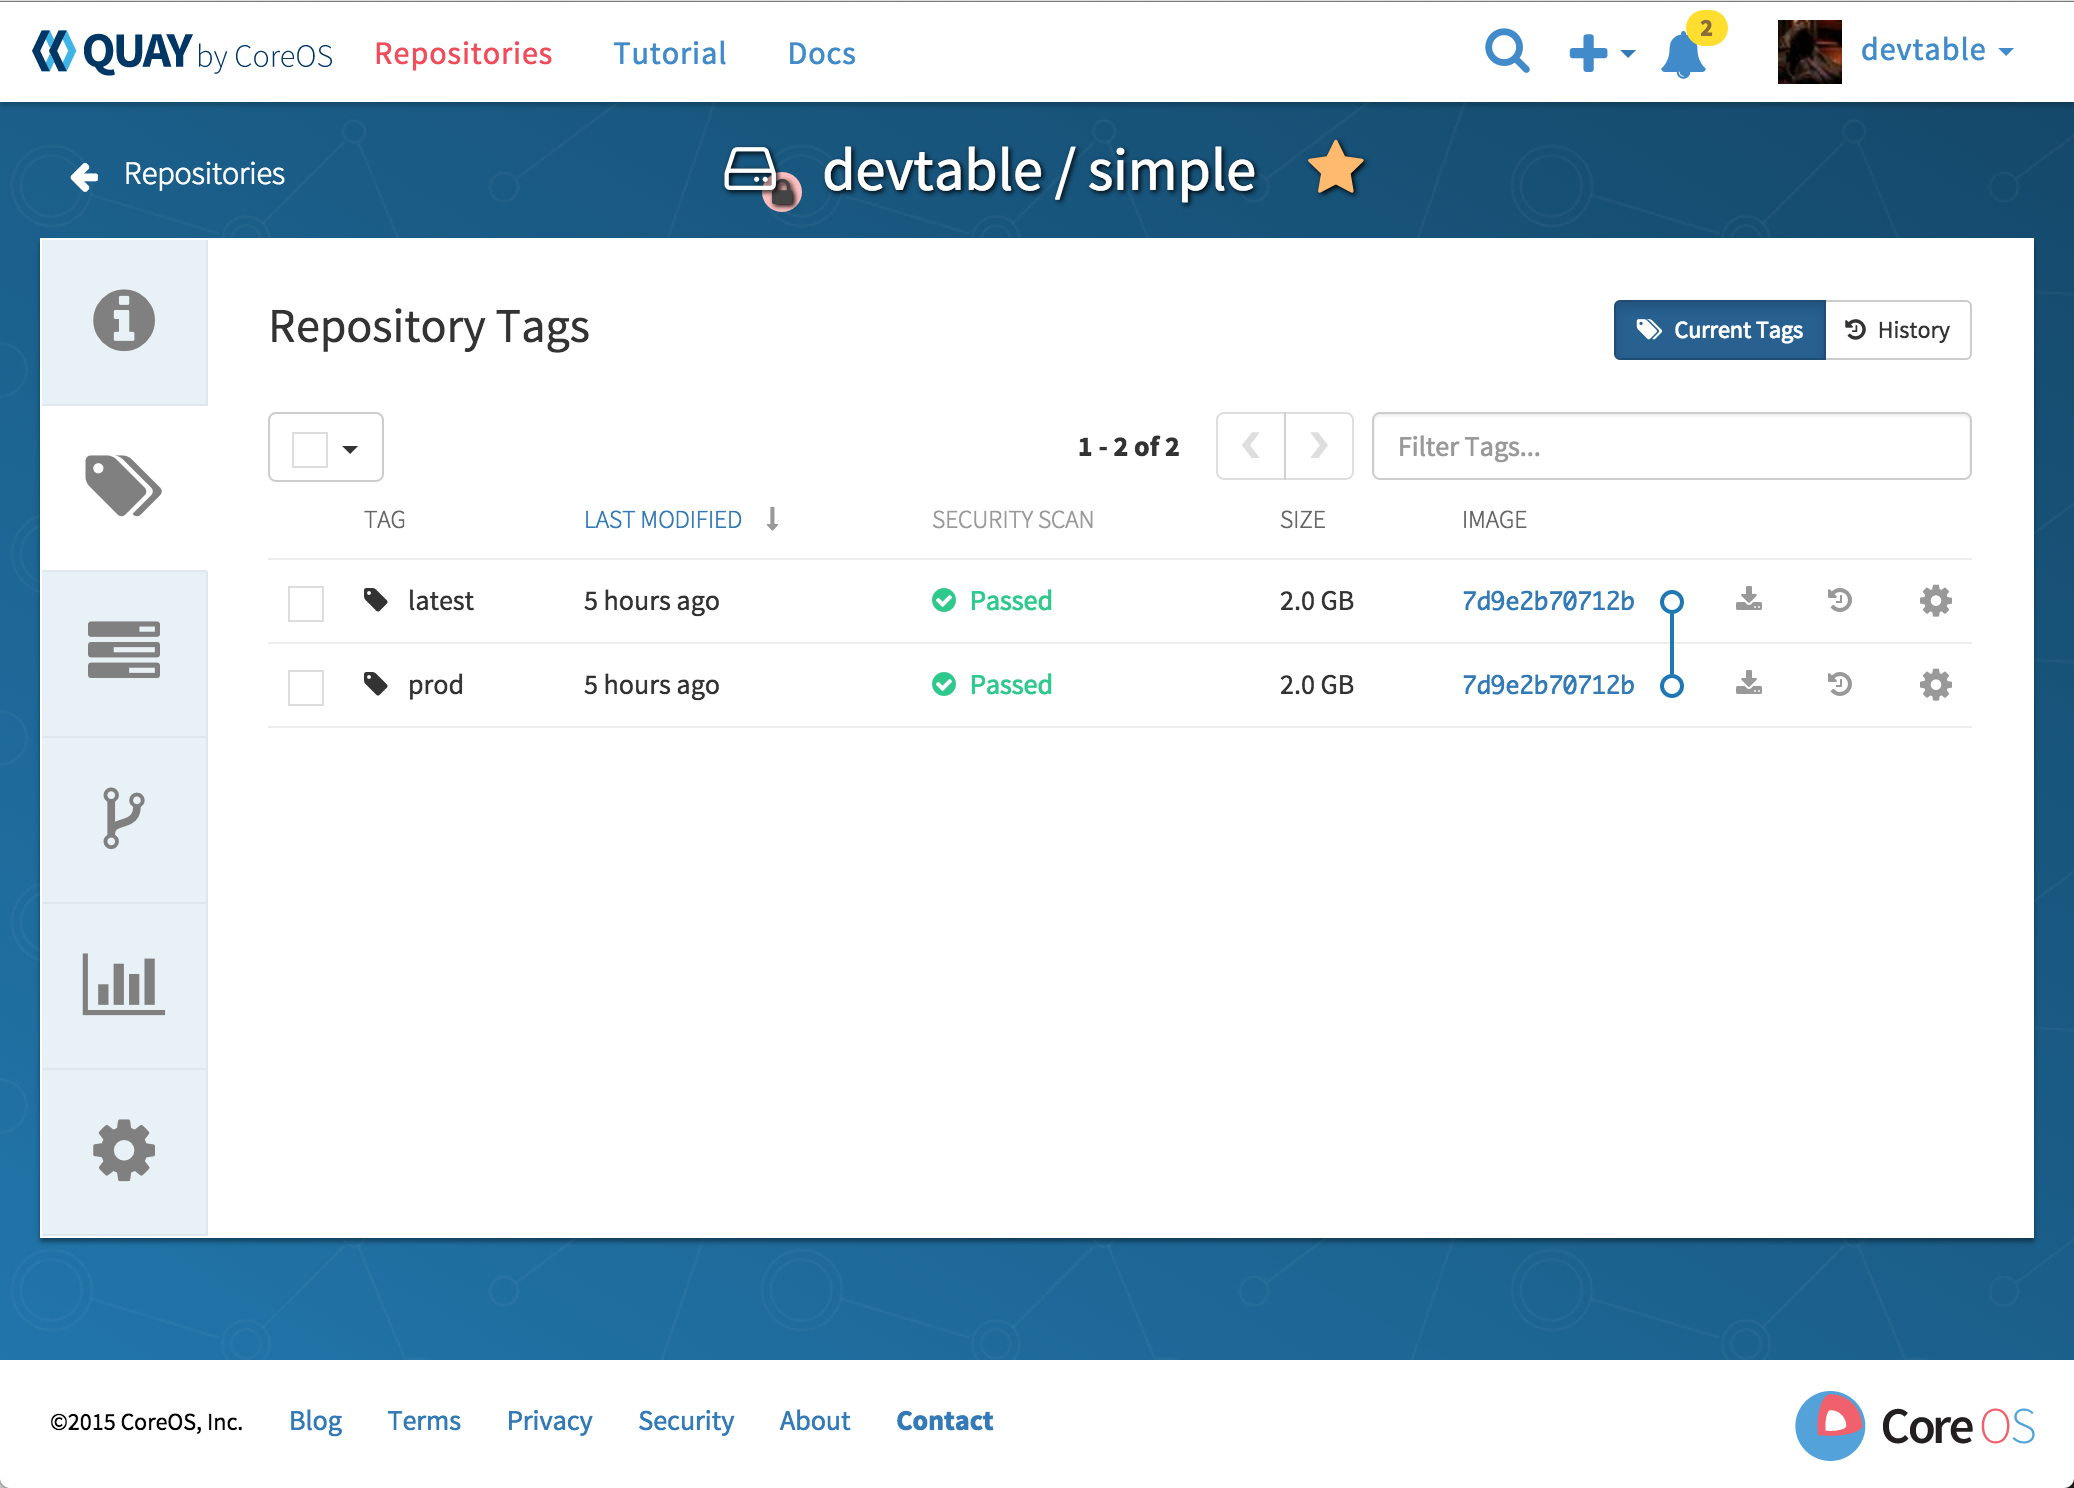The image size is (2074, 1488).
Task: Click the devtable user avatar
Action: [1809, 51]
